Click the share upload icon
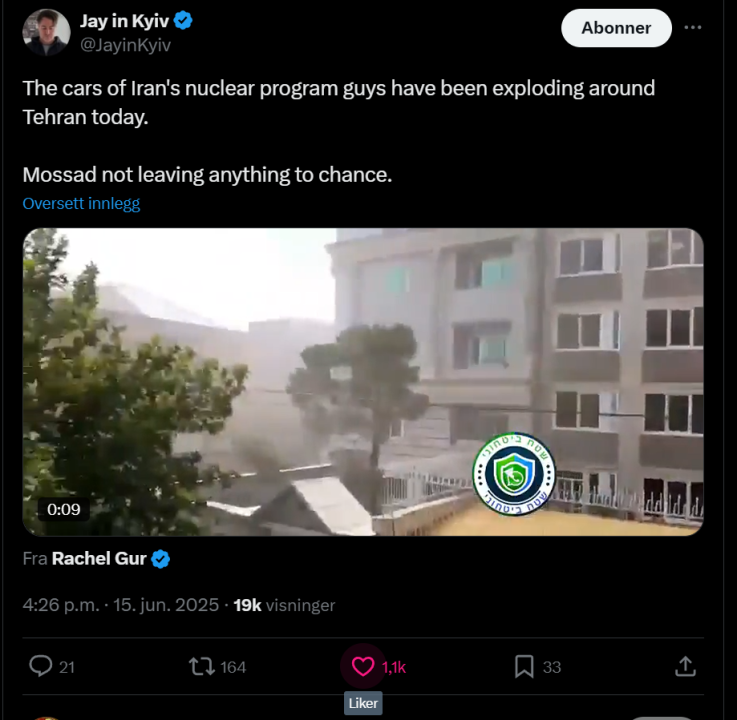Image resolution: width=737 pixels, height=720 pixels. click(685, 666)
